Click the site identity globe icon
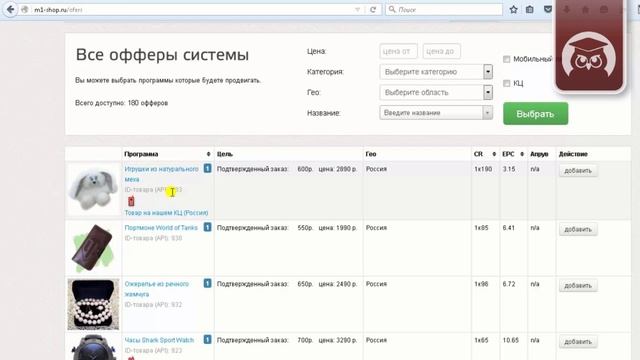The height and width of the screenshot is (360, 640). tap(24, 9)
